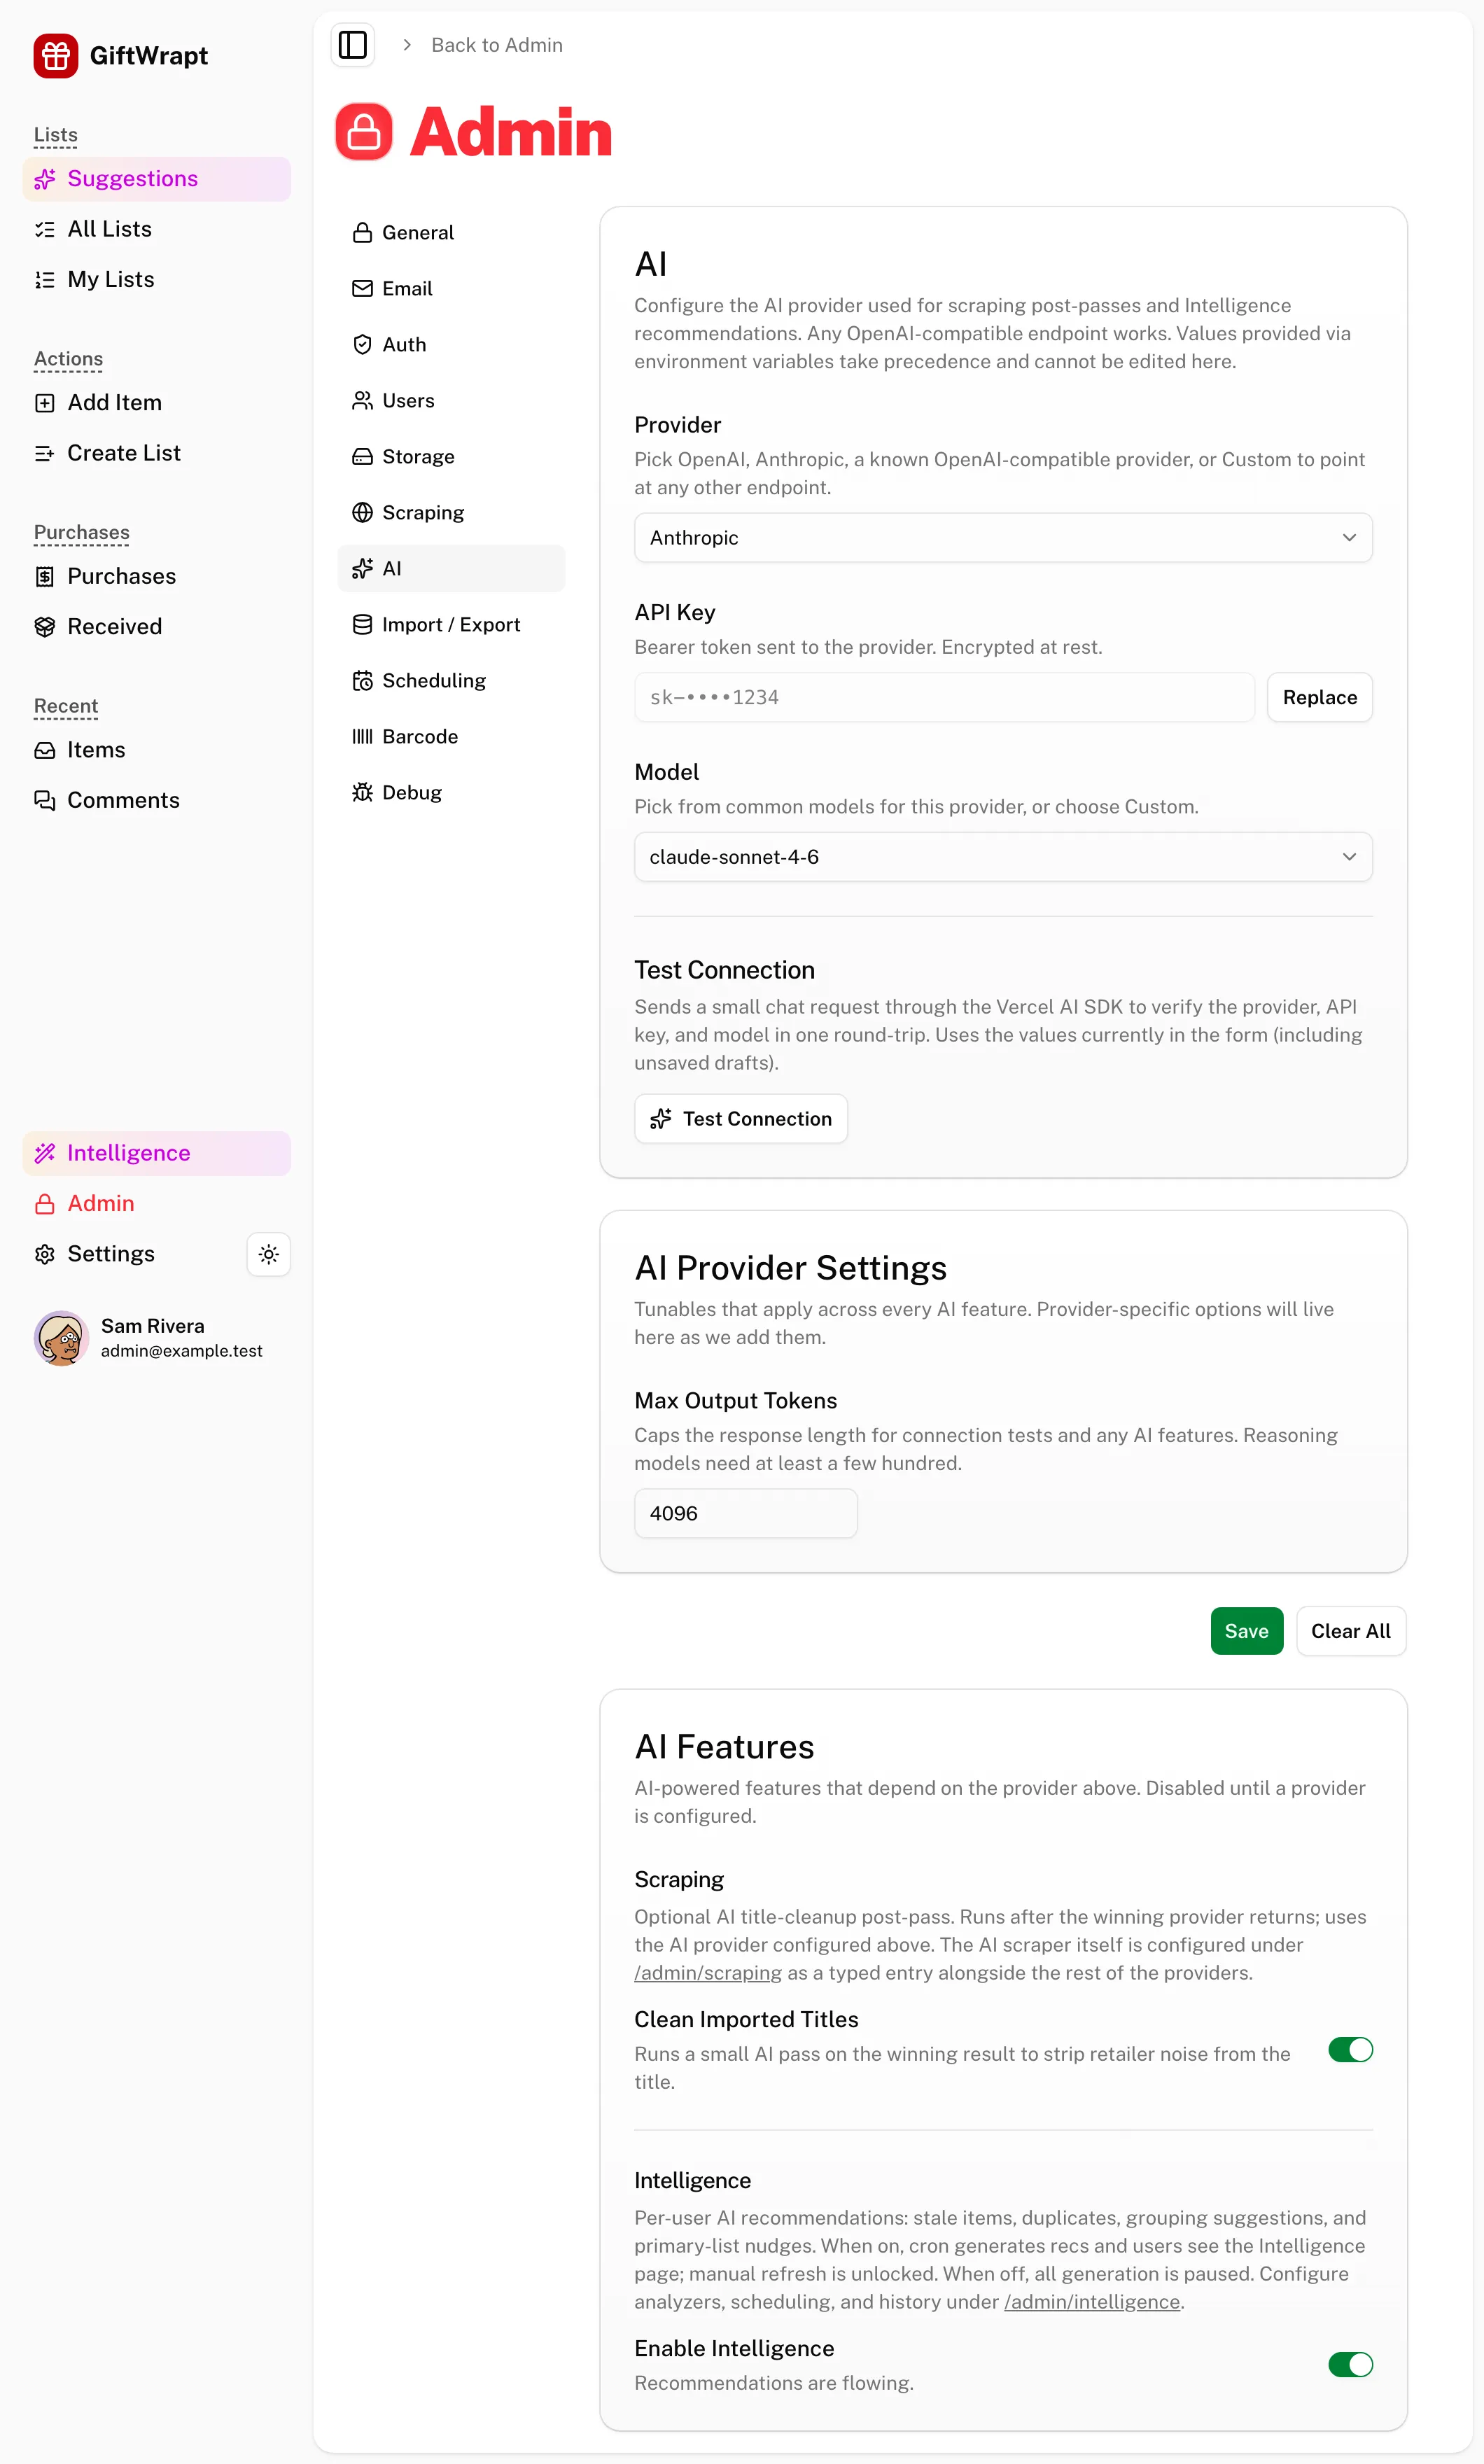Screen dimensions: 1484x2464
Task: Turn off the Enable Intelligence toggle
Action: click(1350, 2364)
